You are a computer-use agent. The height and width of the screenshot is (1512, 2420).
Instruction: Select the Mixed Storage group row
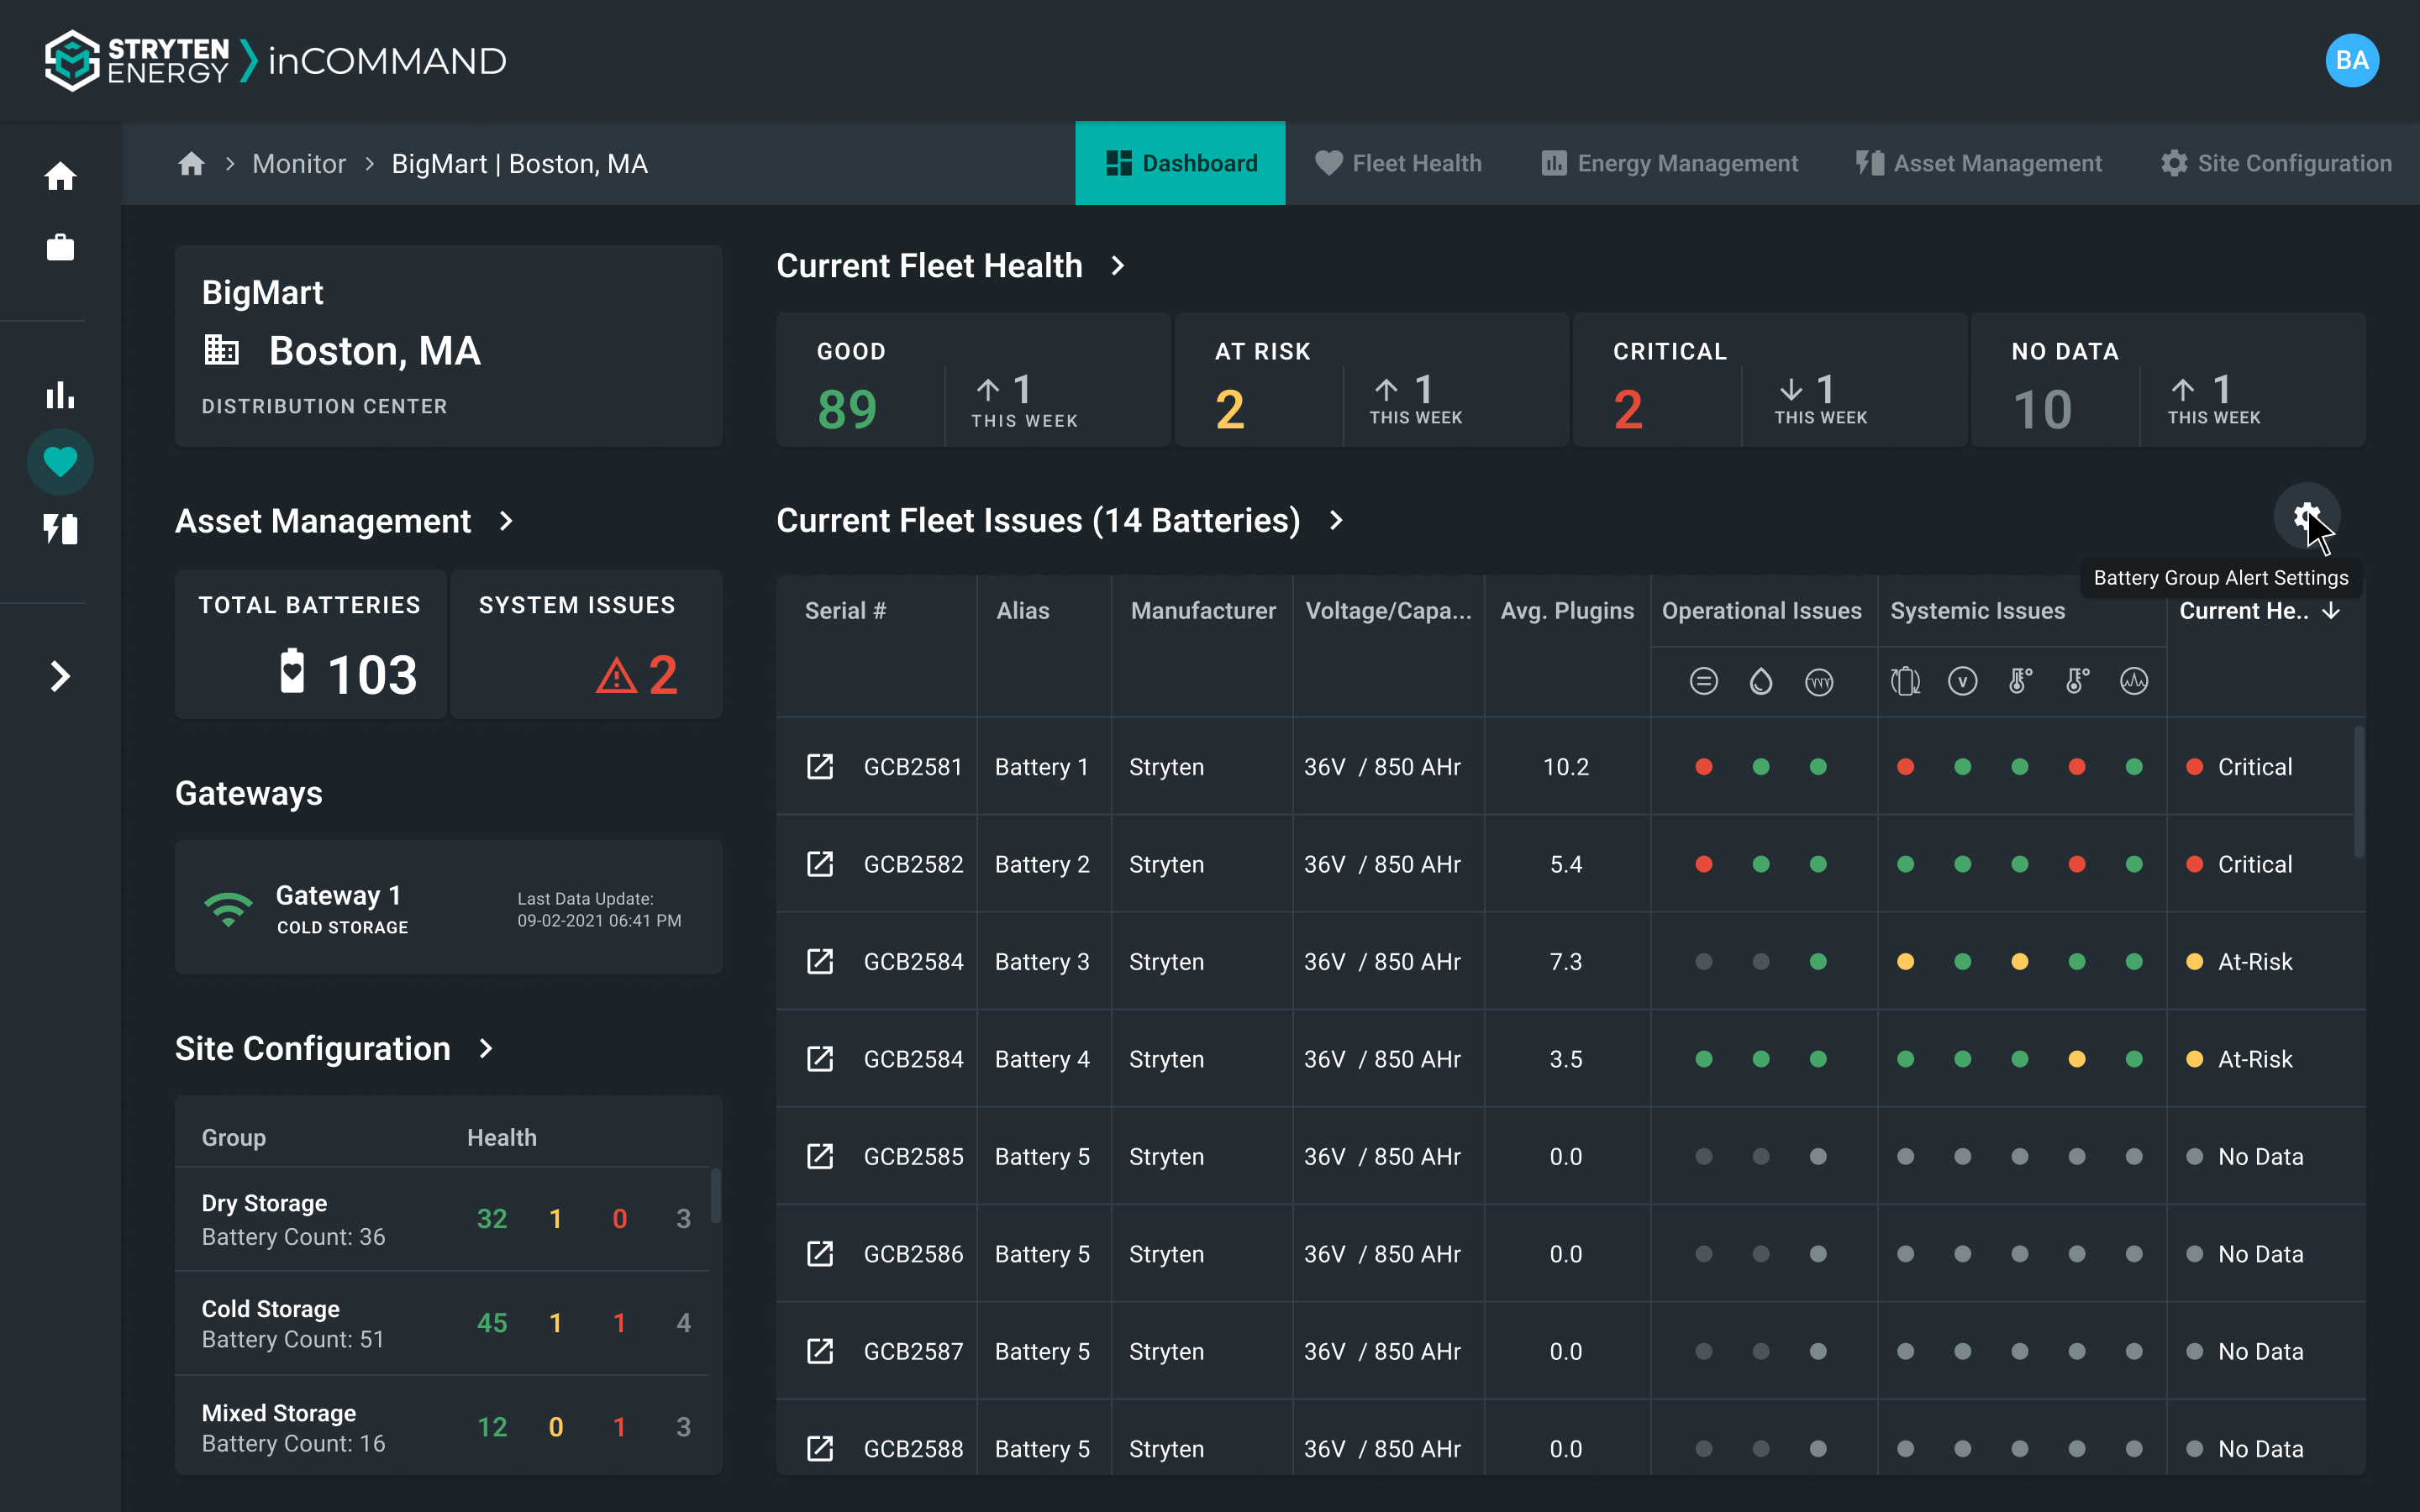tap(442, 1426)
